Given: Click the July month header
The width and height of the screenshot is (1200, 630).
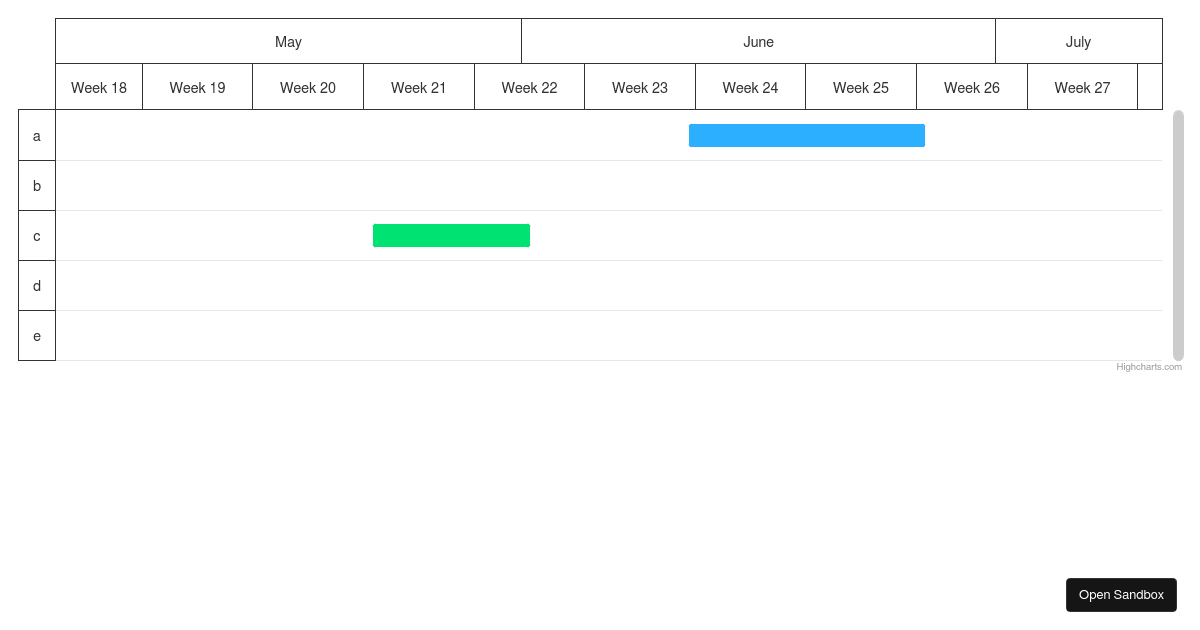Looking at the screenshot, I should coord(1078,42).
